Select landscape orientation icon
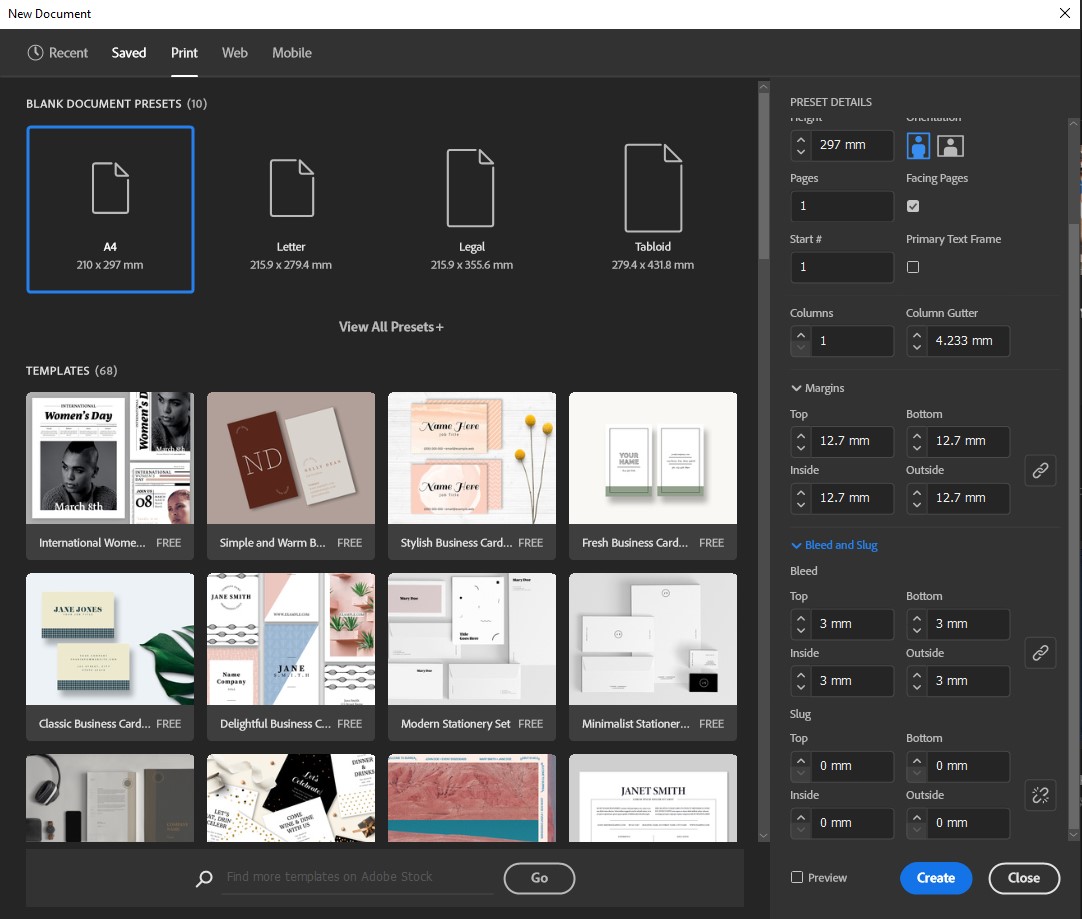 950,145
